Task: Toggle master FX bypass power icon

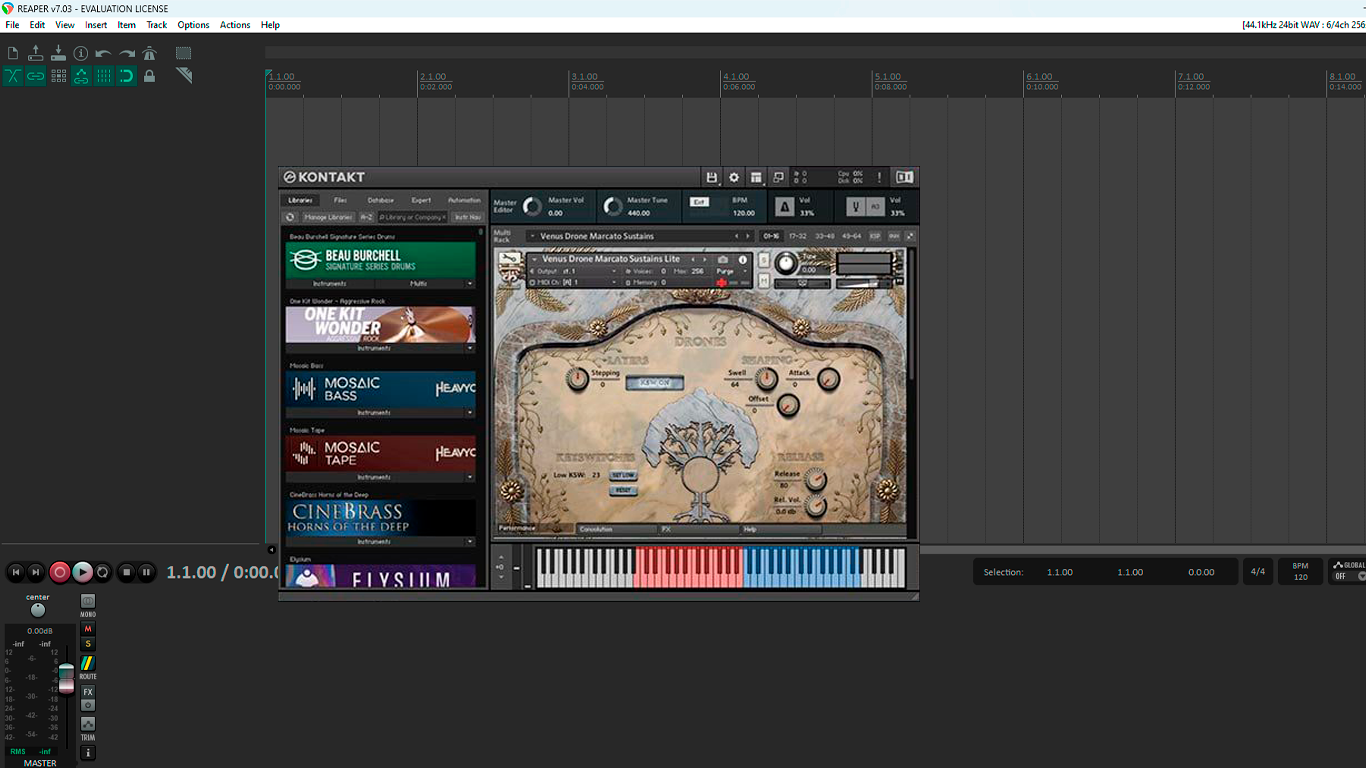Action: (88, 705)
